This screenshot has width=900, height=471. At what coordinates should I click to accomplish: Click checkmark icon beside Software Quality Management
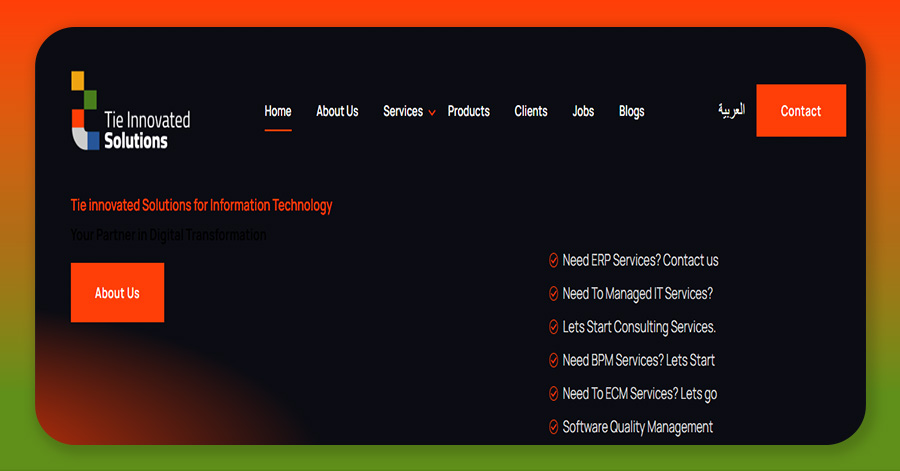tap(553, 427)
